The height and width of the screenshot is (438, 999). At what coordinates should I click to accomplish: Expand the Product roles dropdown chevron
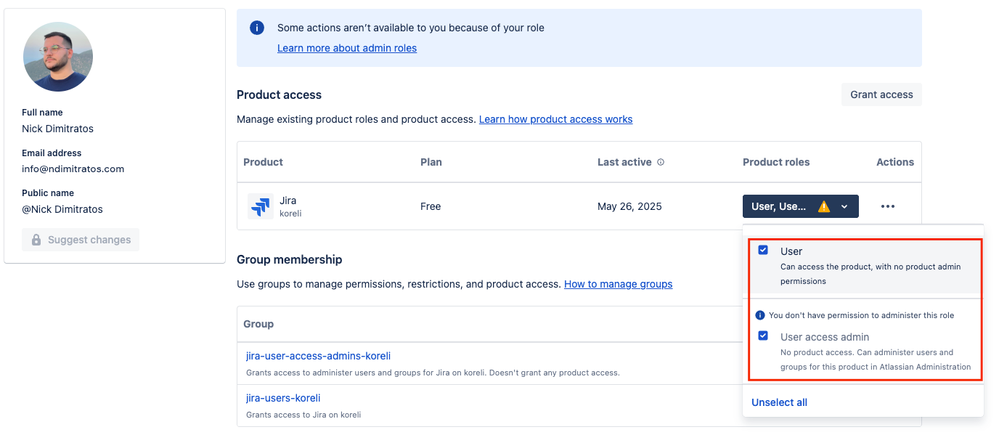coord(845,206)
